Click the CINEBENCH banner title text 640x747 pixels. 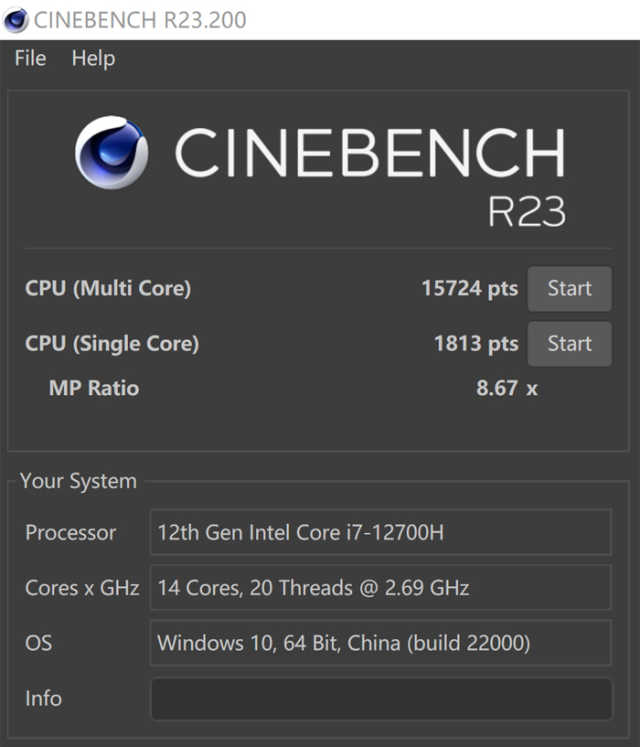369,155
